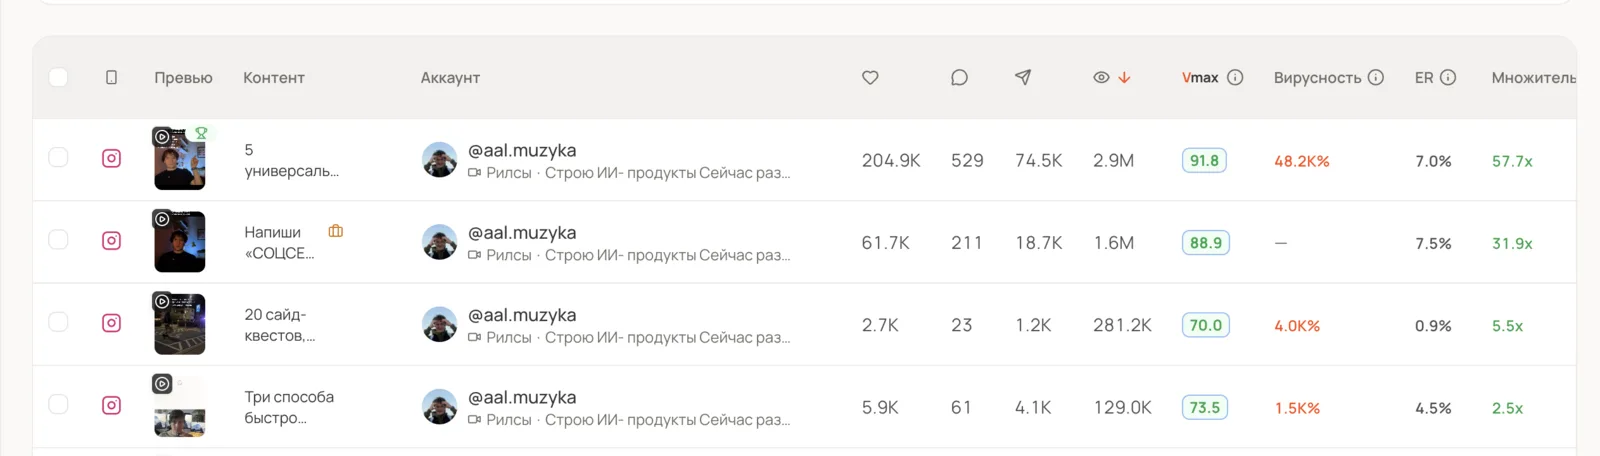
Task: Click the Аккаунт column header
Action: (x=450, y=77)
